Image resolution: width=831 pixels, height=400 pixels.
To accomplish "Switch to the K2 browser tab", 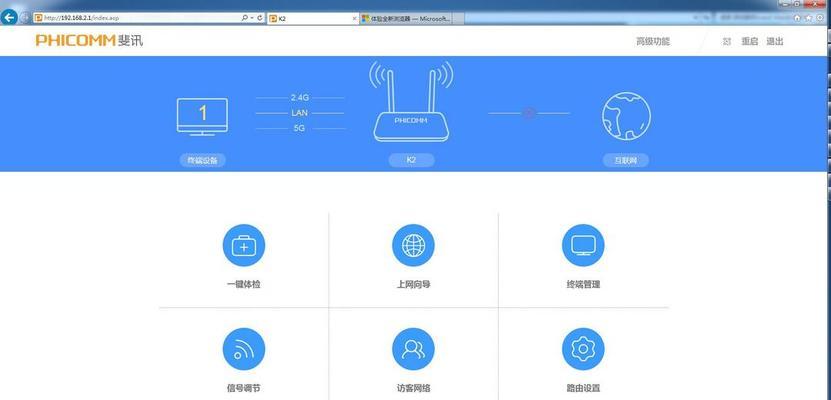I will 313,18.
